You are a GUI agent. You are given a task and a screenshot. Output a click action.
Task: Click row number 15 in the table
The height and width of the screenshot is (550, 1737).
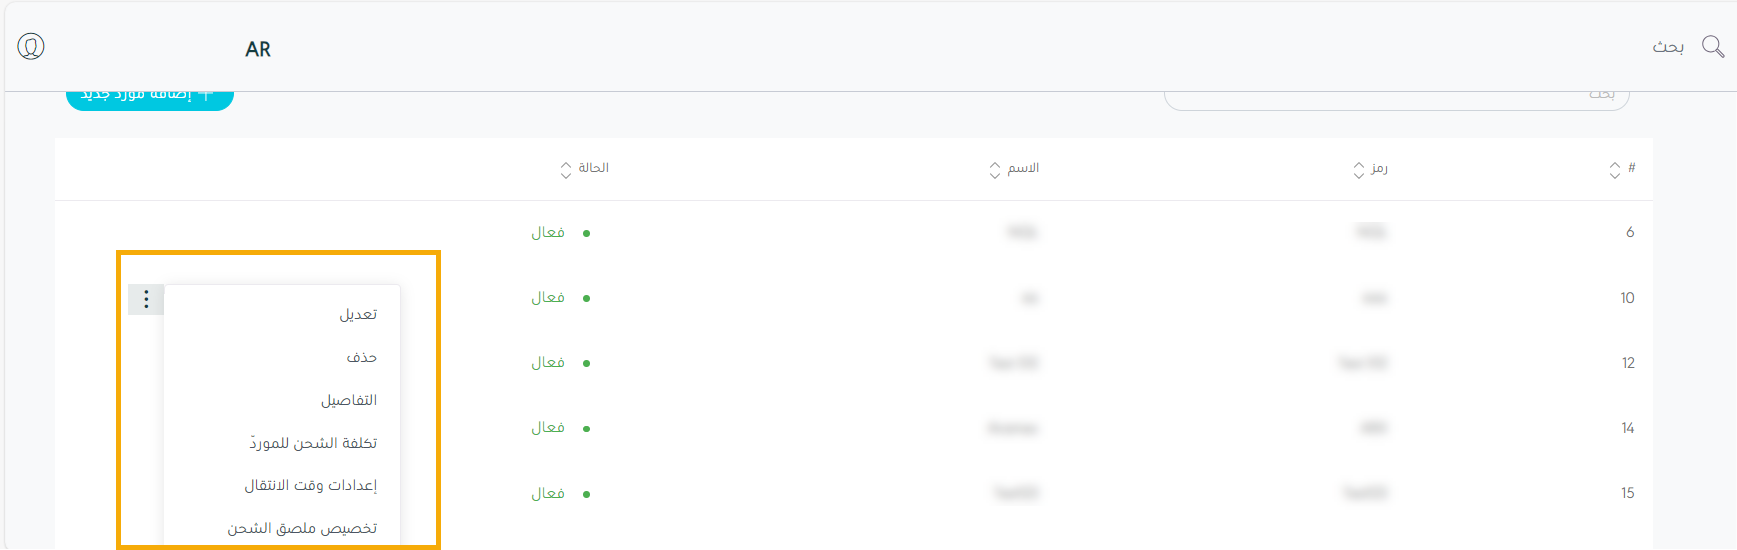[x=1627, y=493]
